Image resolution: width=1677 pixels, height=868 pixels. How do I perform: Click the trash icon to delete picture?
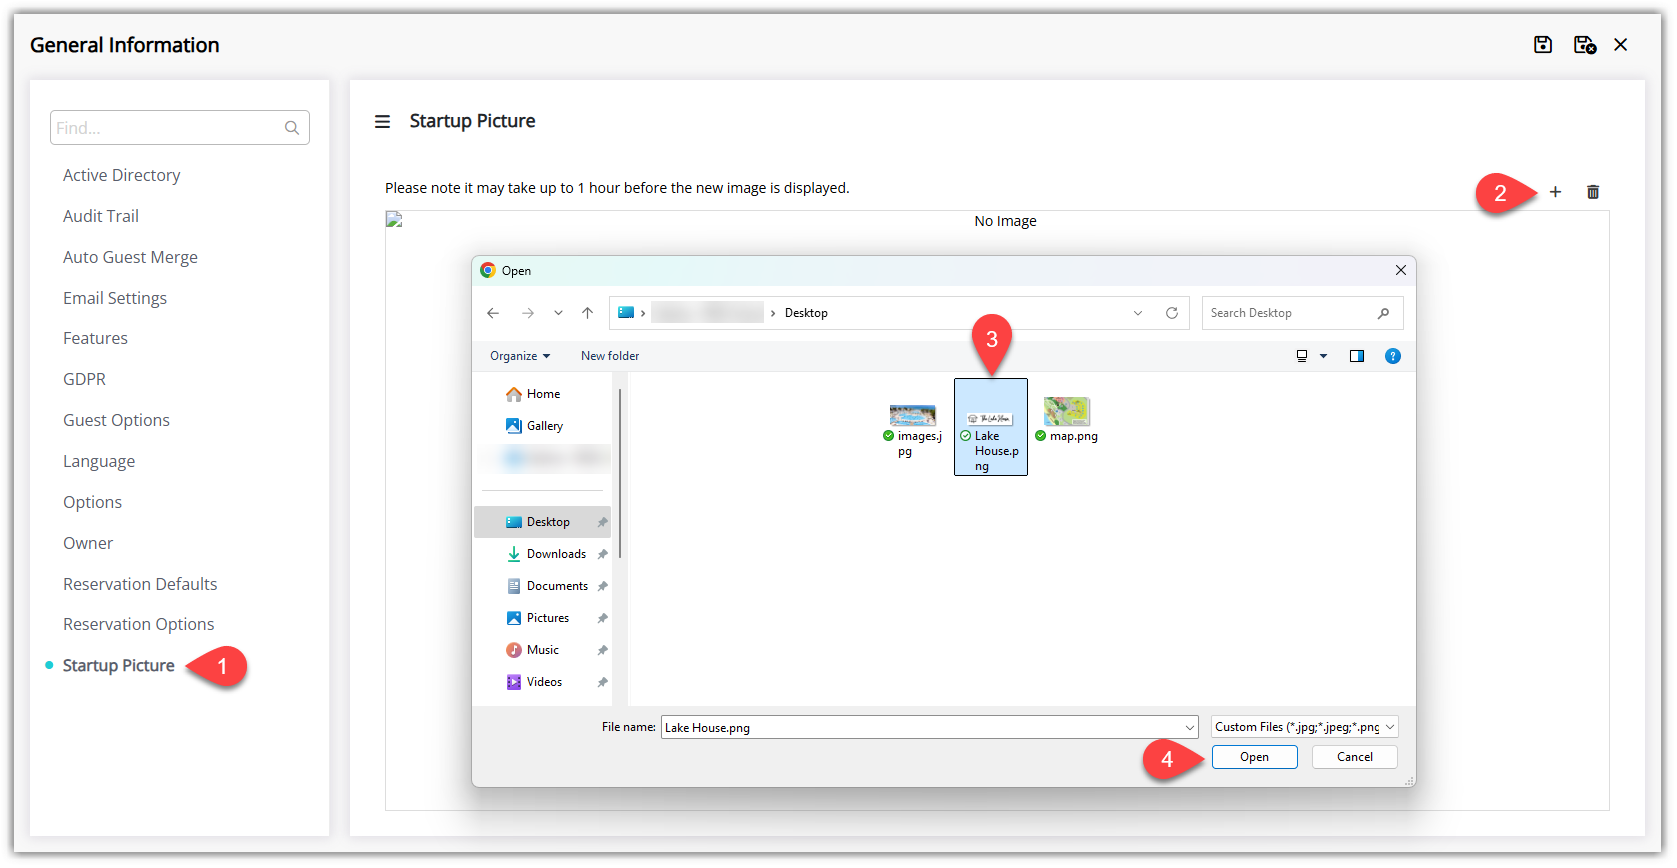(1593, 192)
